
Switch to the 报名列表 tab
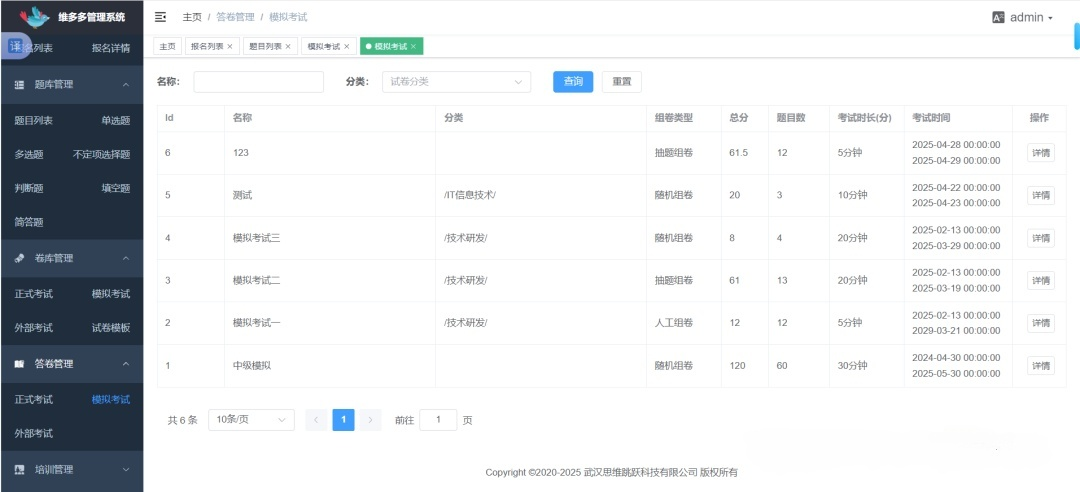click(207, 46)
